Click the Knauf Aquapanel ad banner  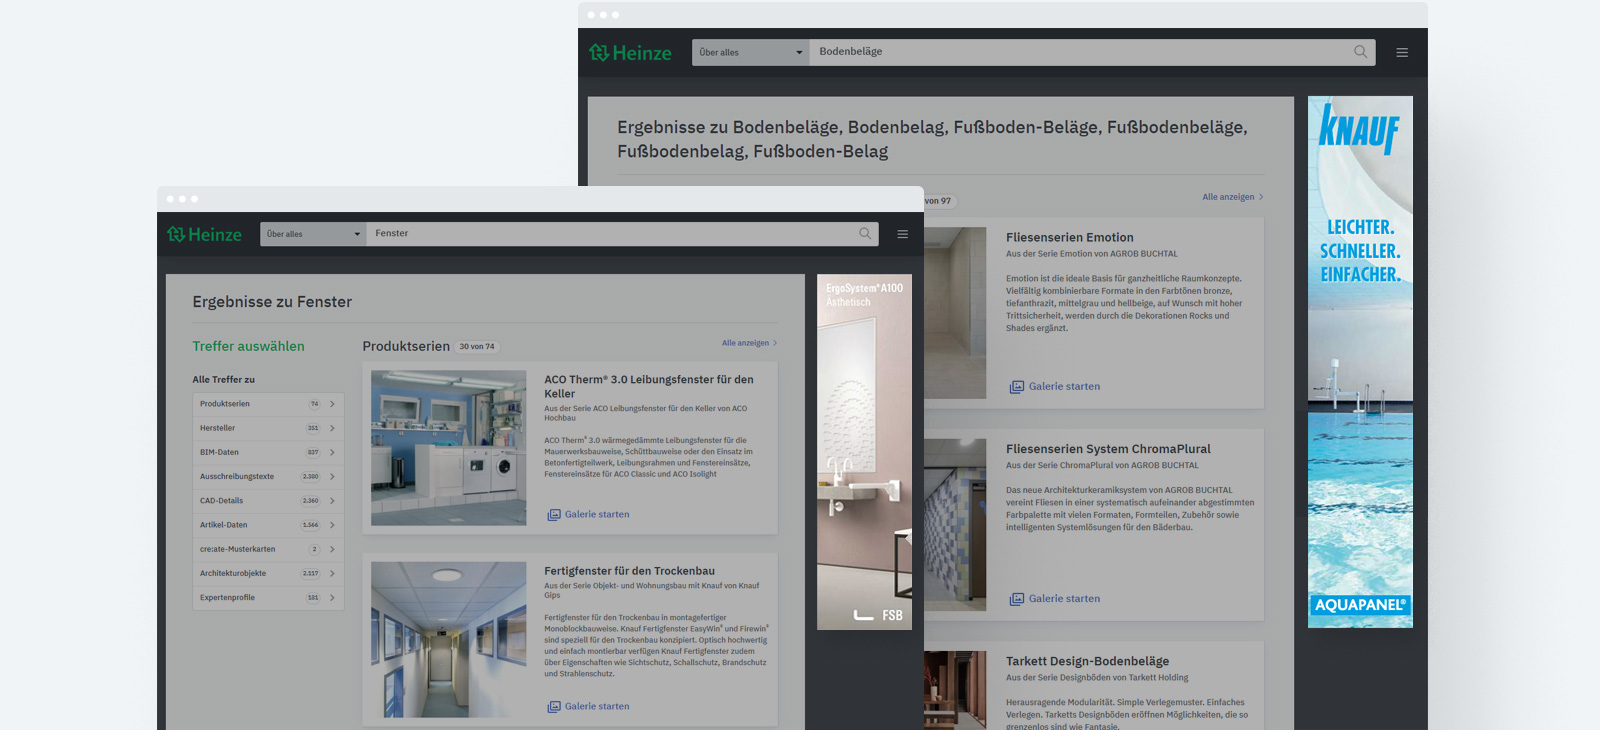tap(1360, 362)
